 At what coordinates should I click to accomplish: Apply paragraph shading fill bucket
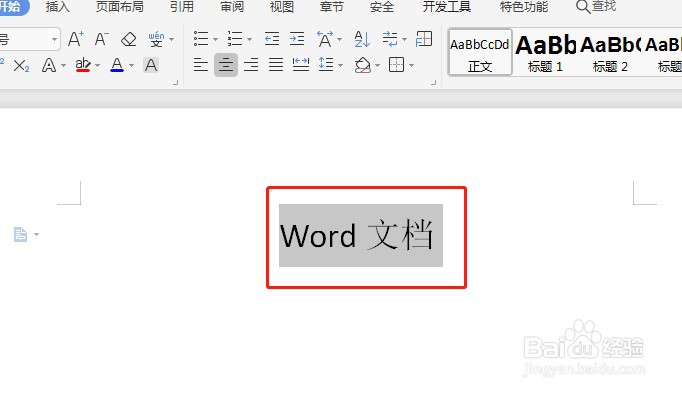pyautogui.click(x=362, y=65)
